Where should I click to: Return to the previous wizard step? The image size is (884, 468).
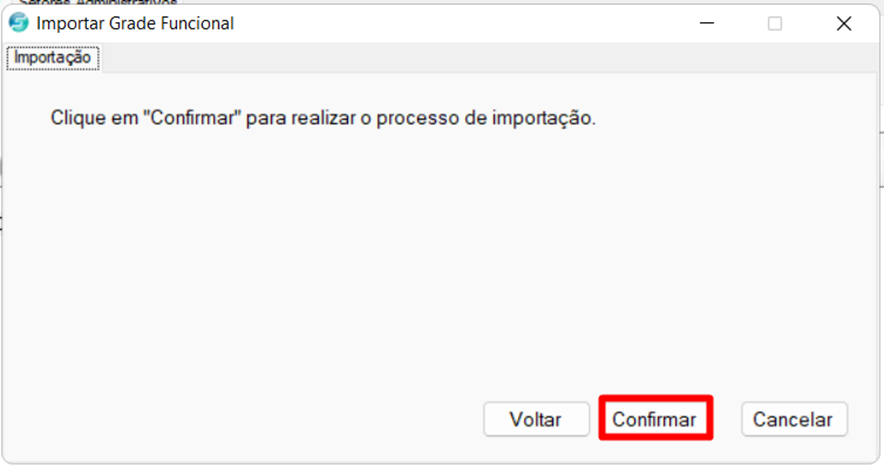pos(536,419)
